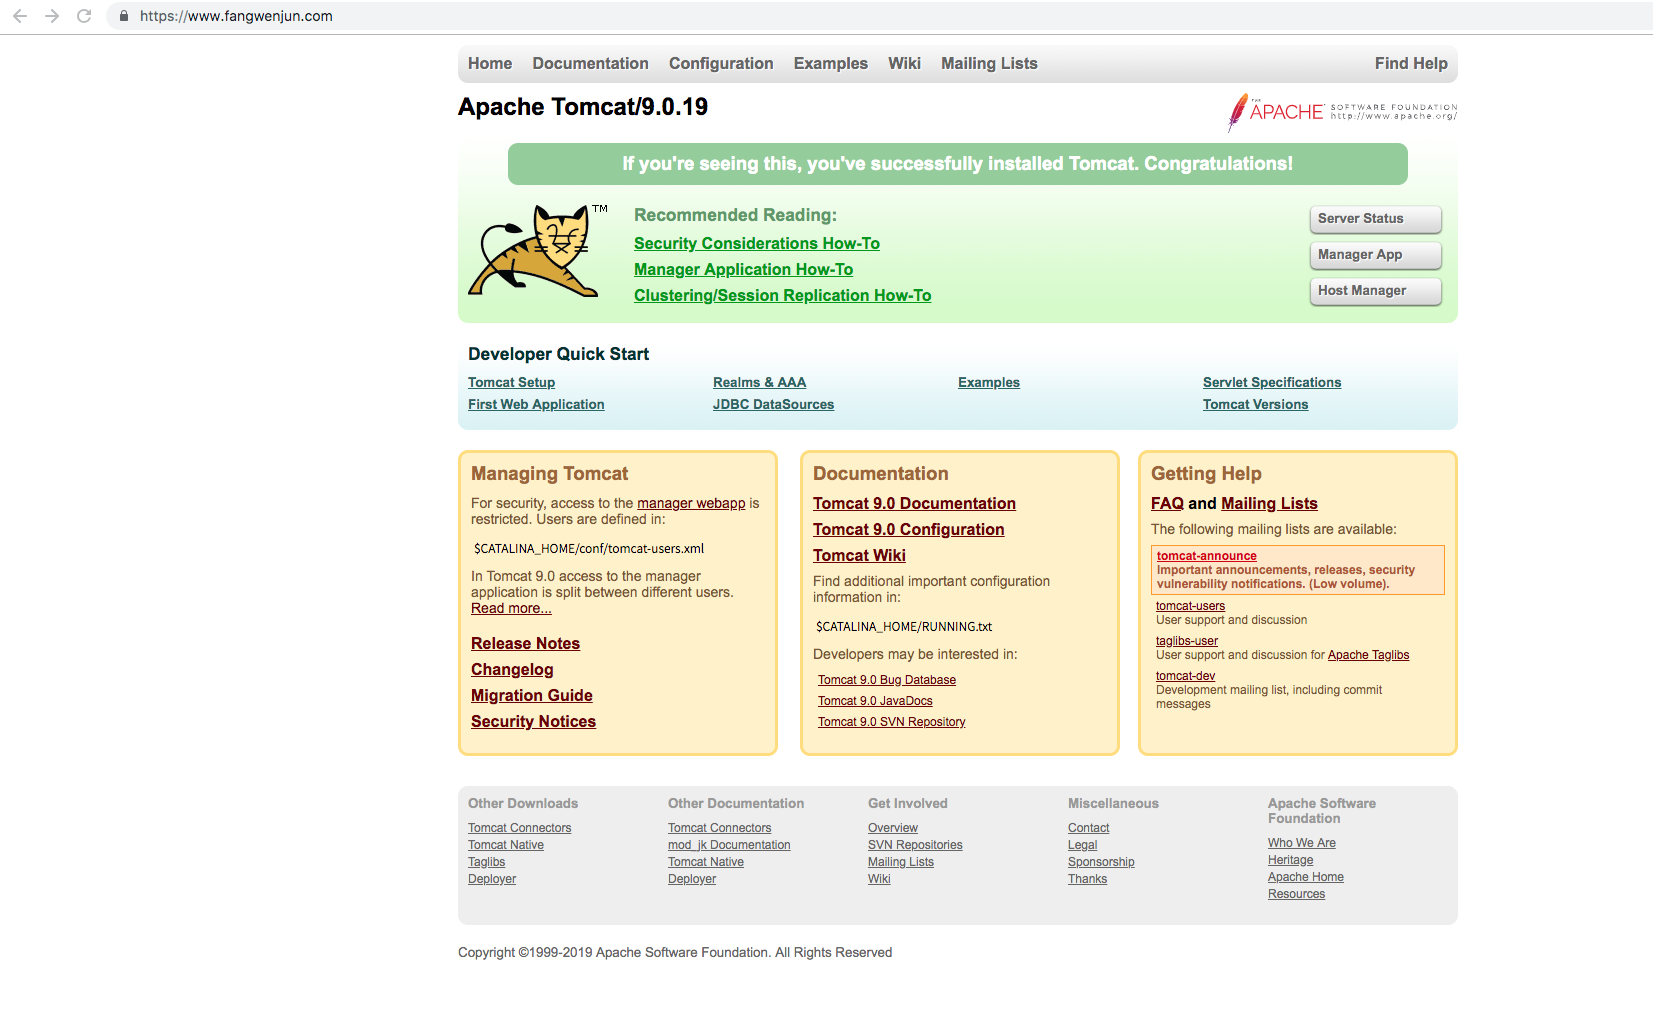Open the Release Notes link
The width and height of the screenshot is (1653, 1035).
(525, 643)
